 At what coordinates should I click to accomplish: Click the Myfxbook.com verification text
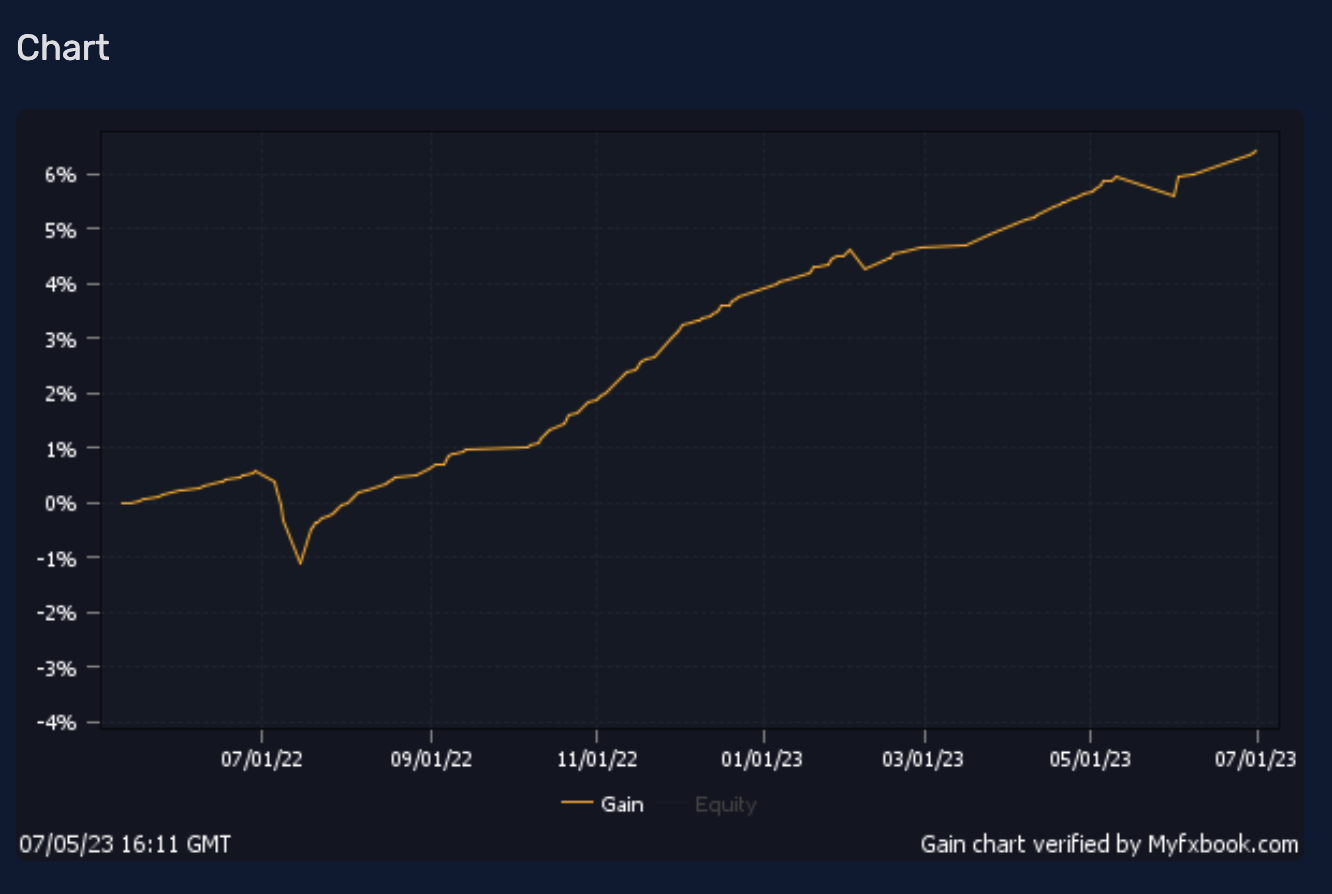click(x=1109, y=845)
